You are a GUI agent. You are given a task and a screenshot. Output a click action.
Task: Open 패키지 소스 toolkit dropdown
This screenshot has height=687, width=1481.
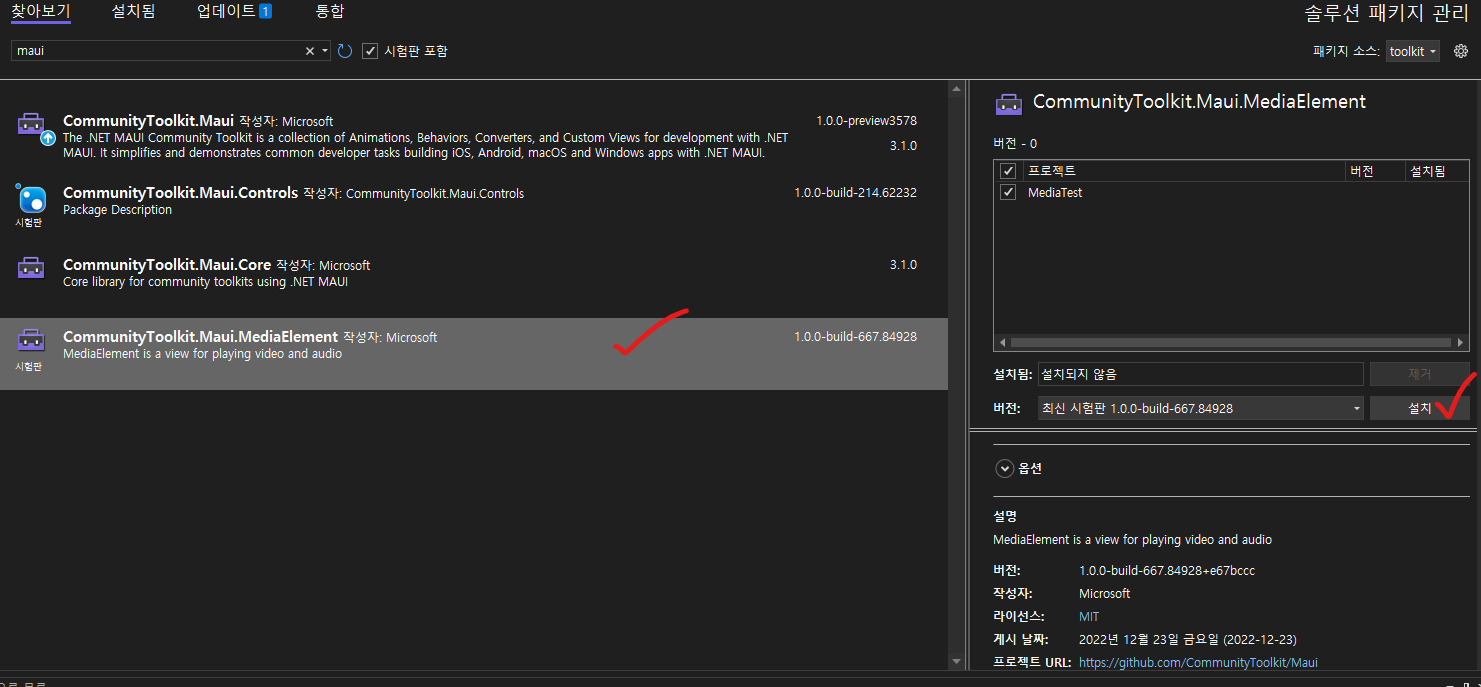(1413, 51)
